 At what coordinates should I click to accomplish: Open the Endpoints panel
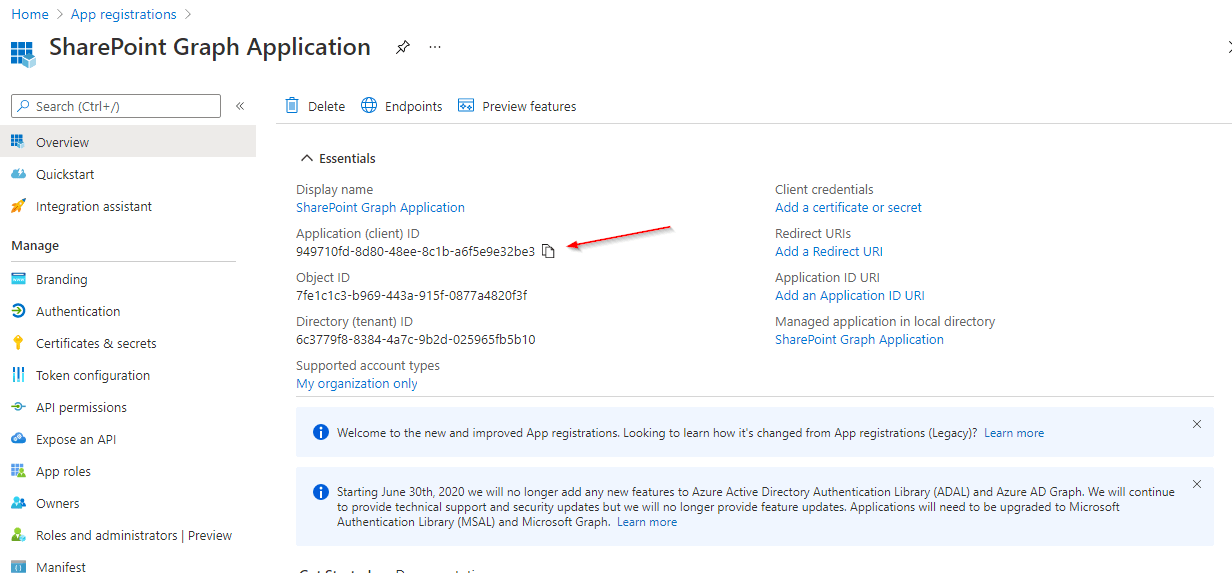[401, 106]
